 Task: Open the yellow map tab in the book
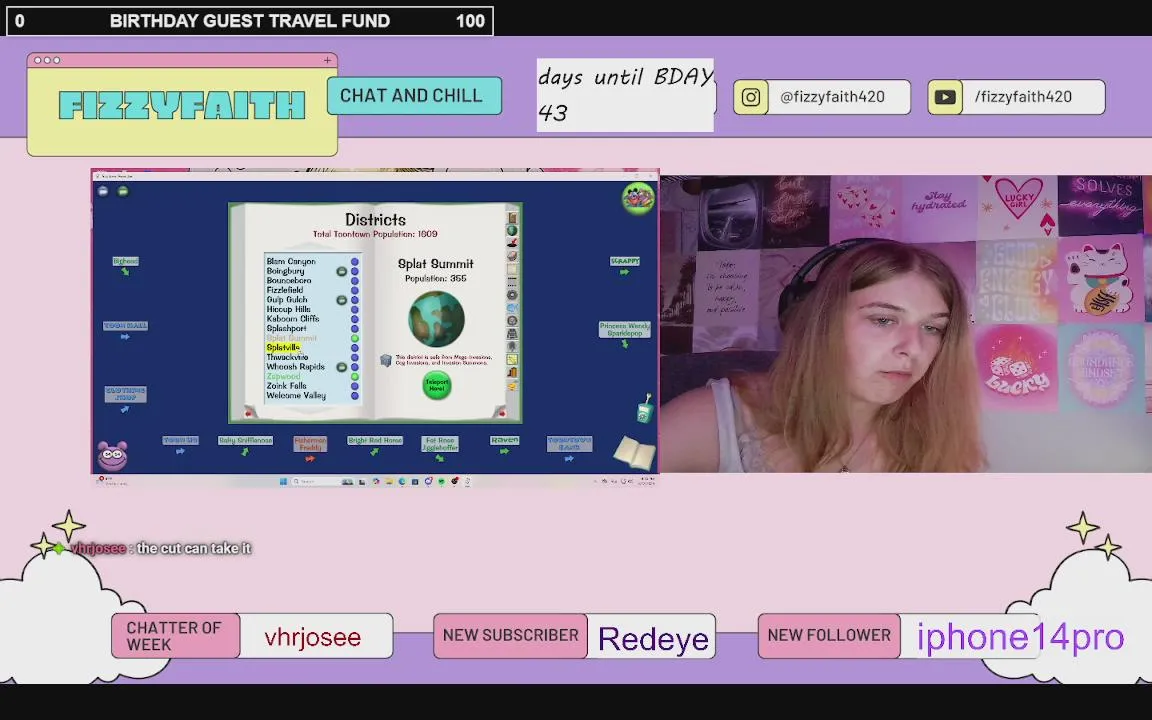512,359
